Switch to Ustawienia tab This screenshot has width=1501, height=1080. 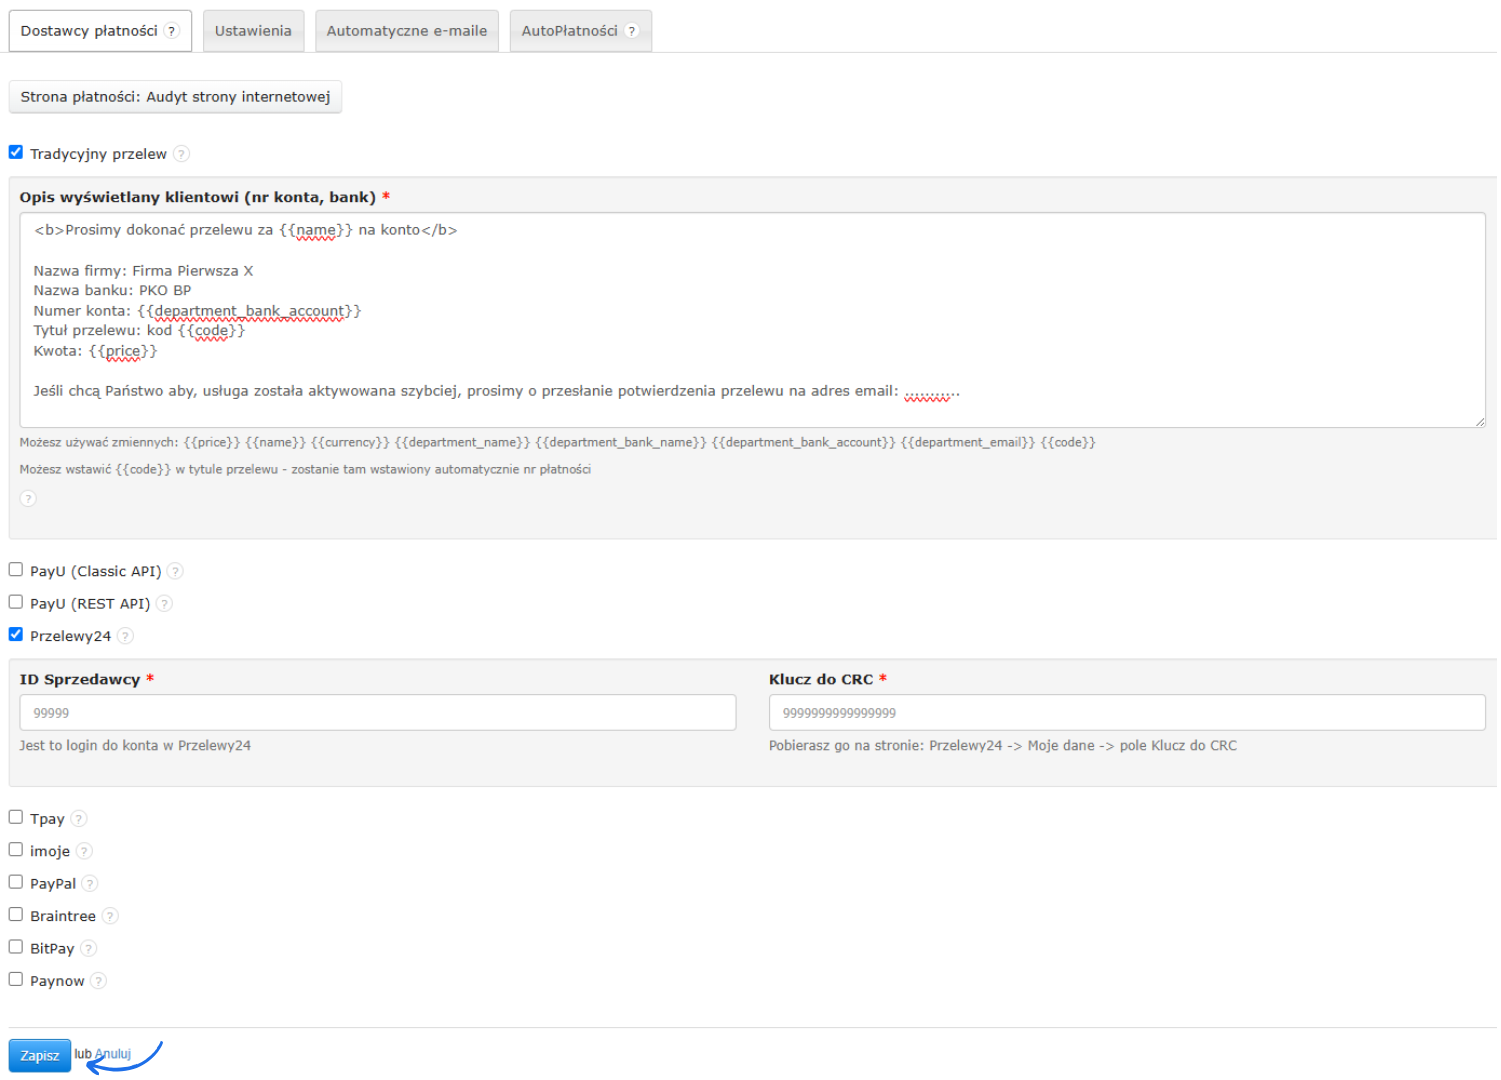253,31
